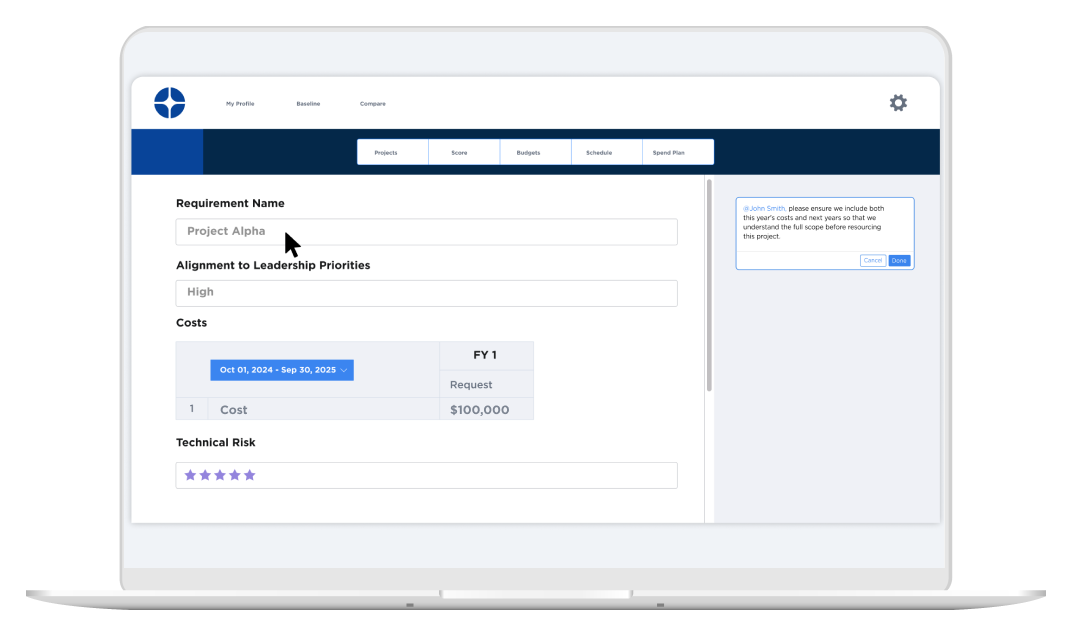This screenshot has height=636, width=1072.
Task: Open the Compare menu item
Action: [372, 103]
